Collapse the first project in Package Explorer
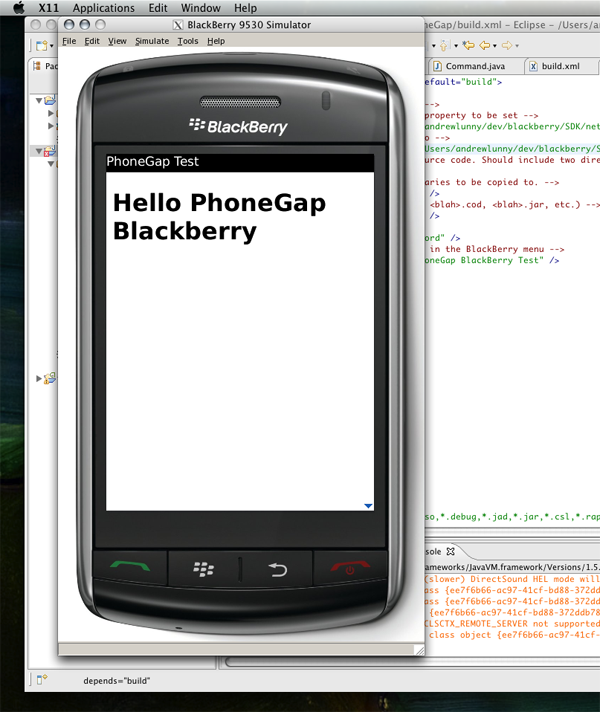Viewport: 600px width, 712px height. (x=39, y=100)
